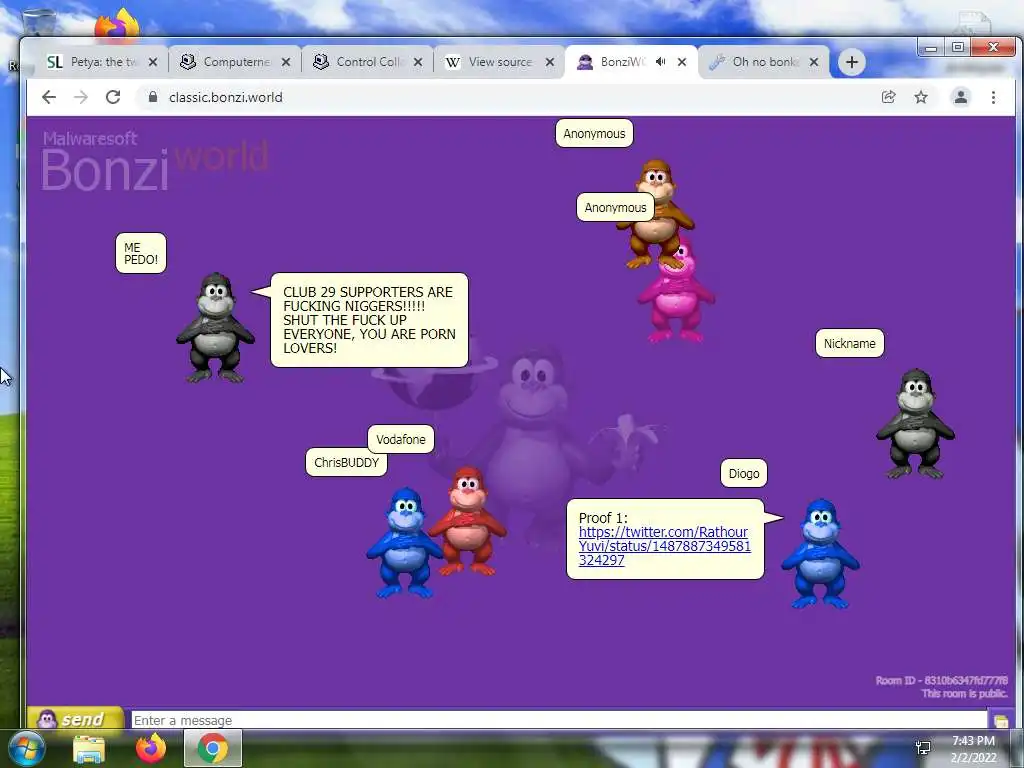Open a new browser tab
The height and width of the screenshot is (768, 1024).
coord(852,62)
